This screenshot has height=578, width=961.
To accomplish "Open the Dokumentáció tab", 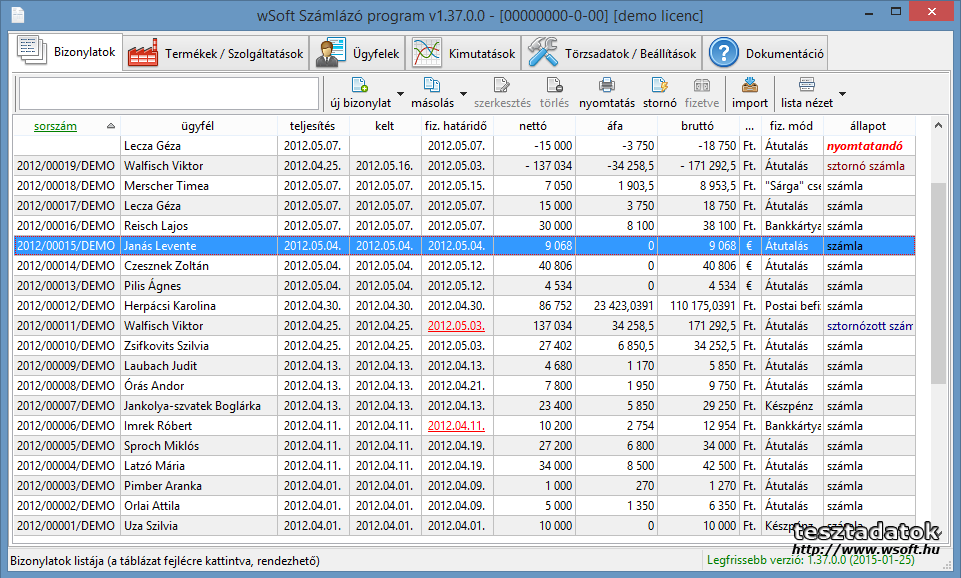I will tap(767, 53).
